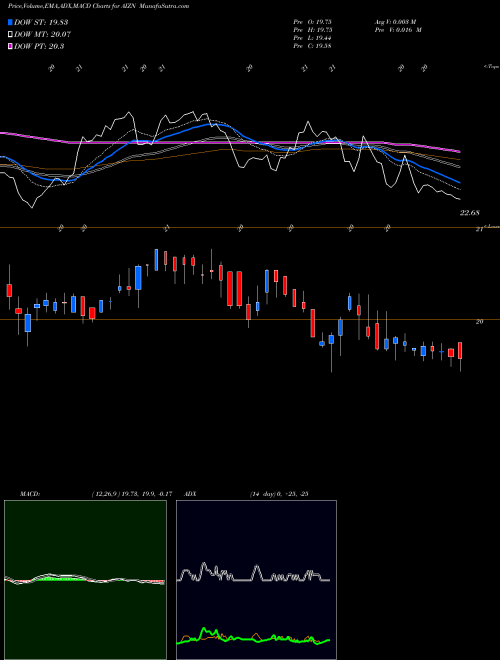Click the ADX values '(14 day) 0, +25, -25'
This screenshot has width=500, height=660.
pyautogui.click(x=279, y=494)
